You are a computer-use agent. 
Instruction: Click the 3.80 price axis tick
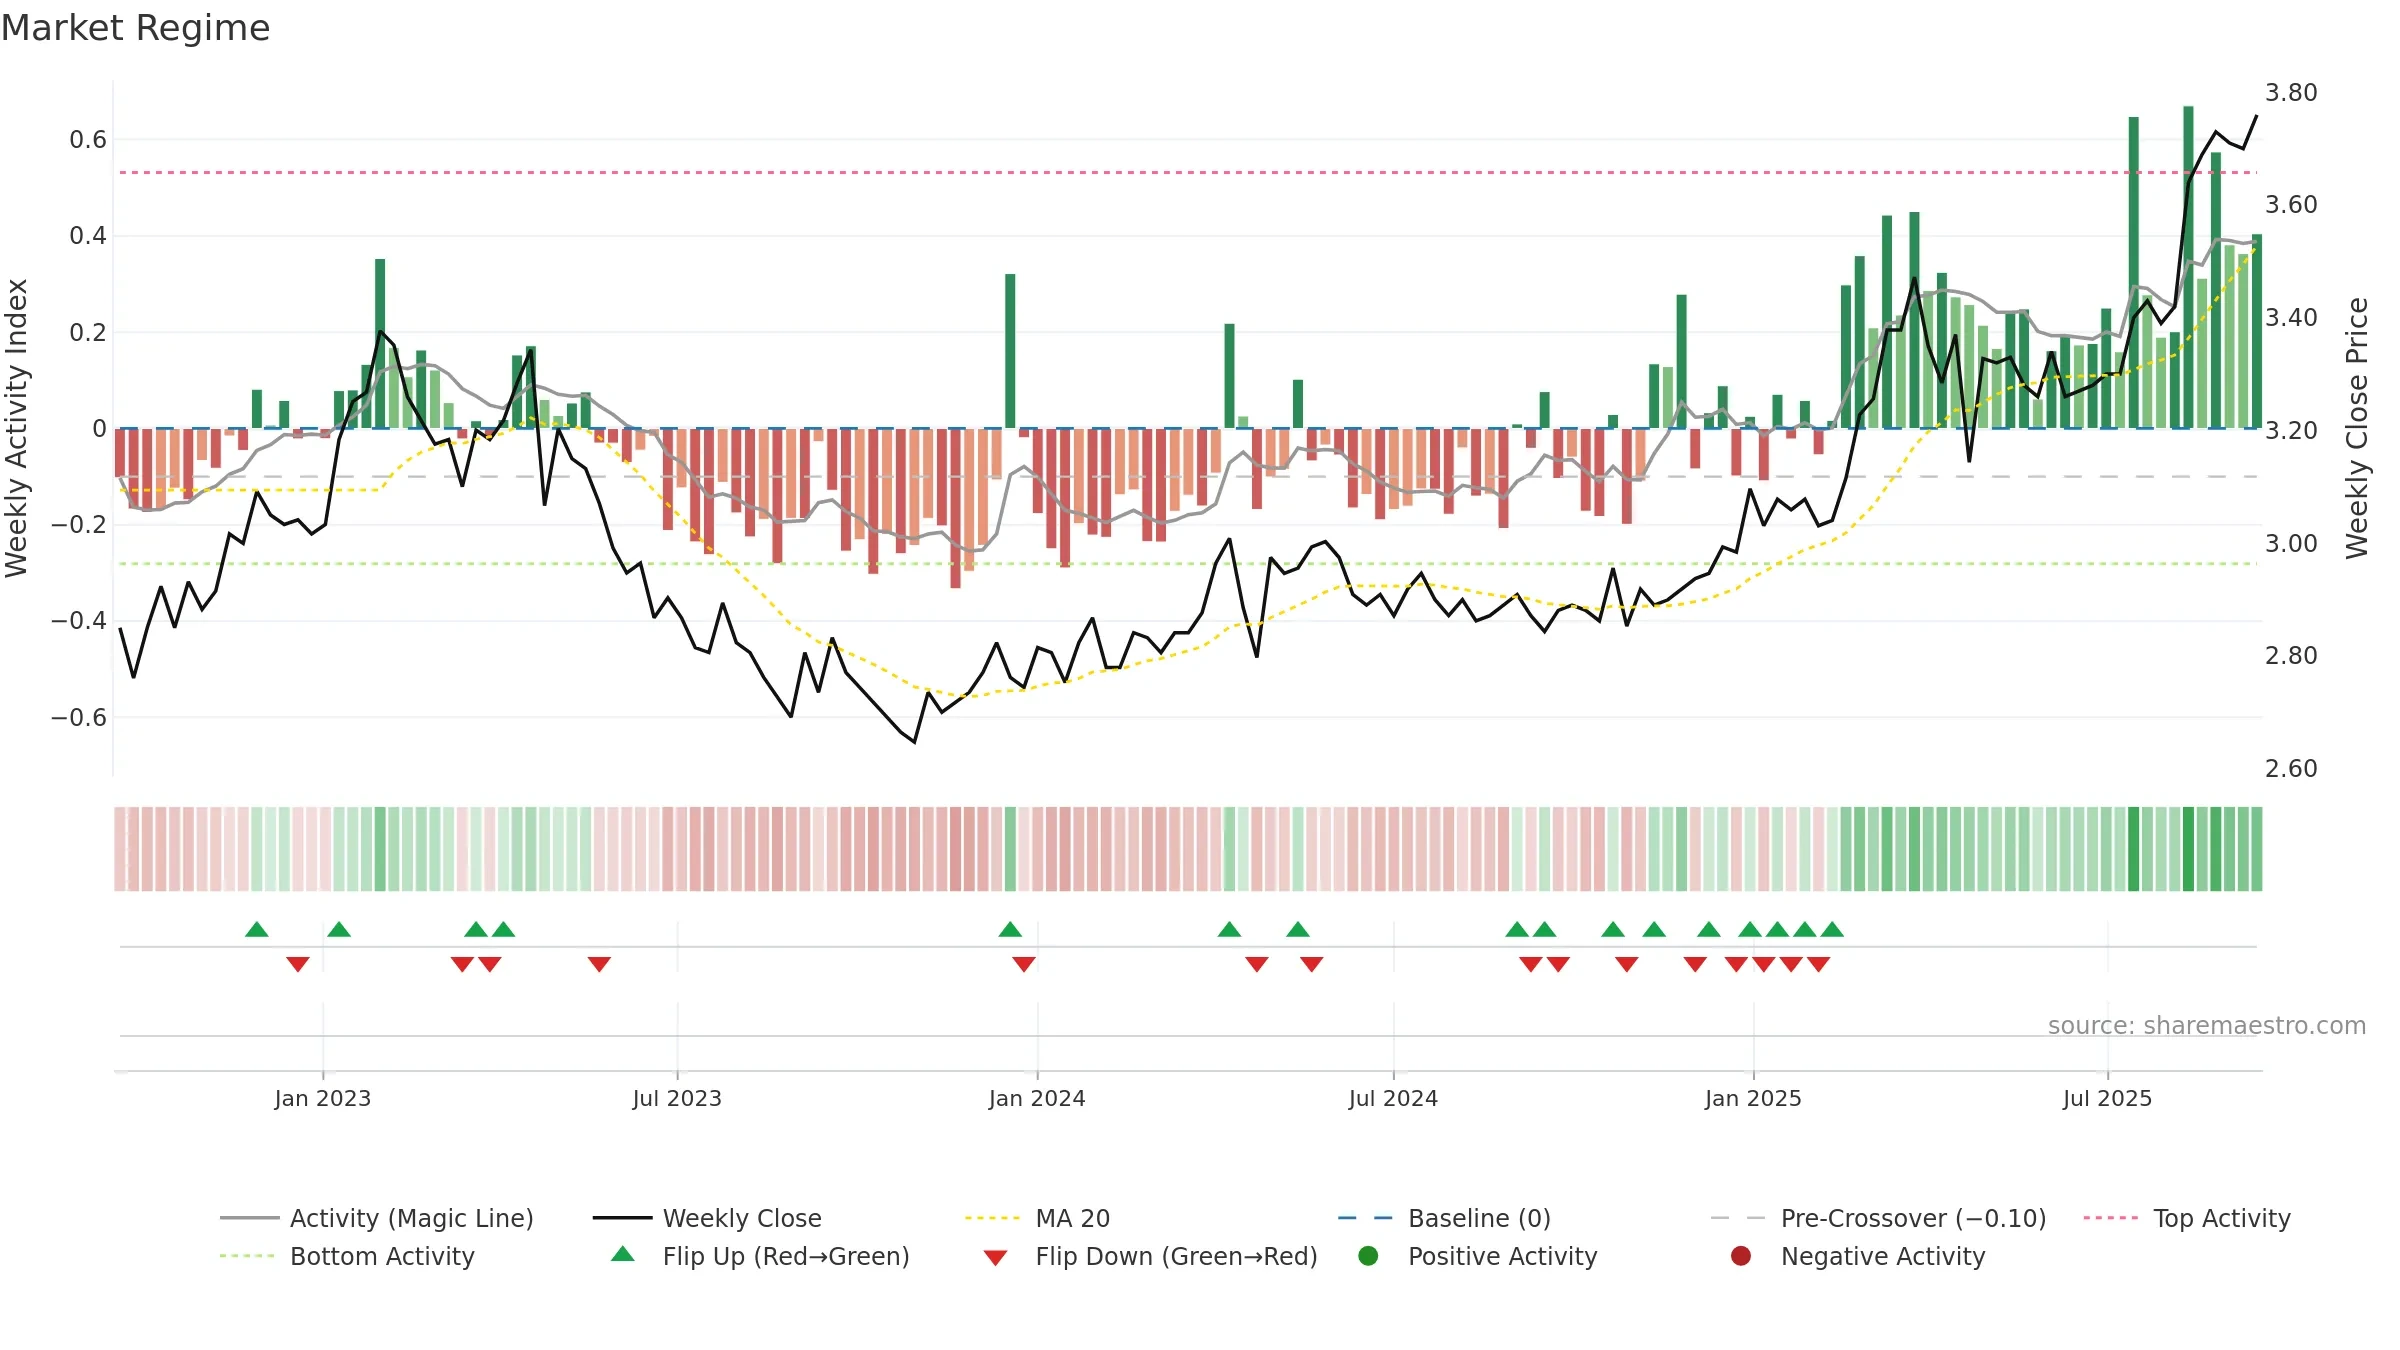(x=2291, y=93)
